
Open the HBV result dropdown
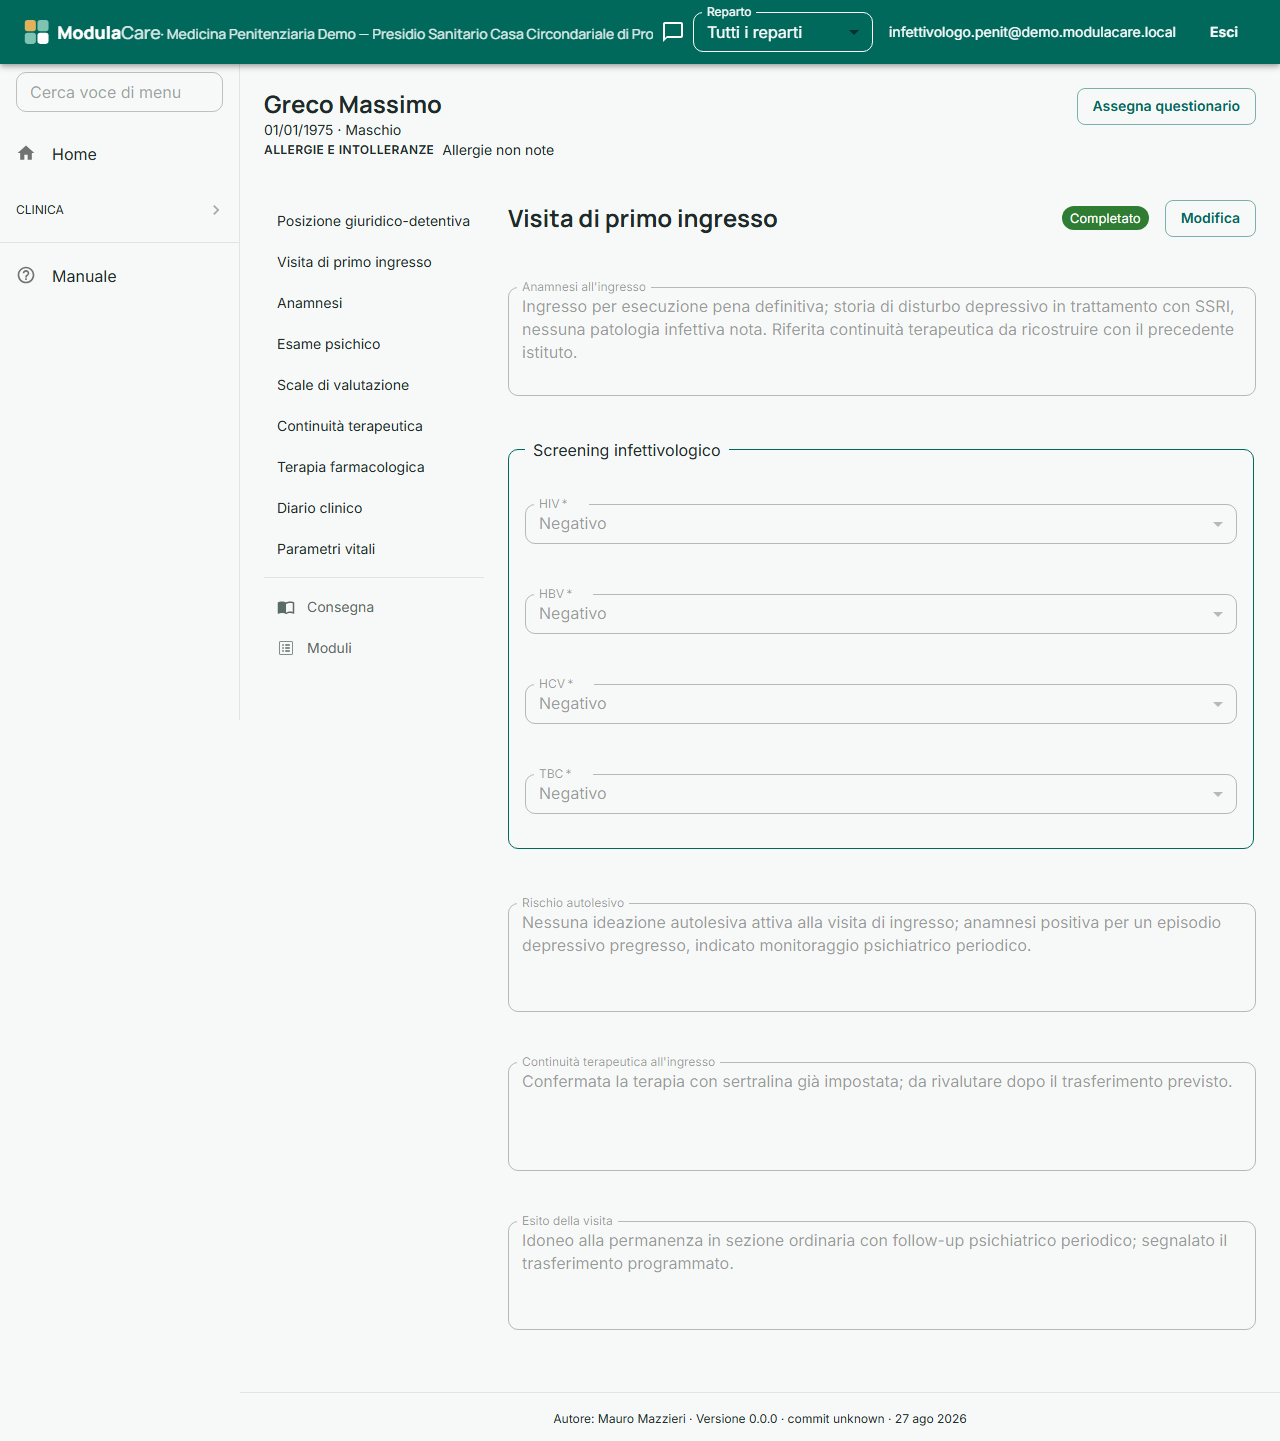(x=880, y=614)
